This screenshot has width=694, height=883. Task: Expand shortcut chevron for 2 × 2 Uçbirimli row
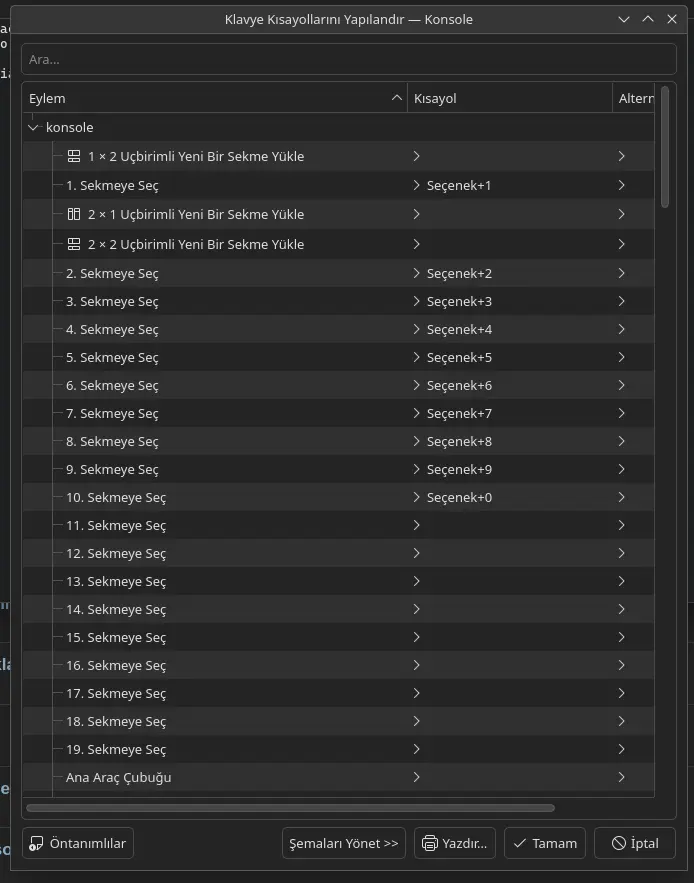[x=416, y=244]
